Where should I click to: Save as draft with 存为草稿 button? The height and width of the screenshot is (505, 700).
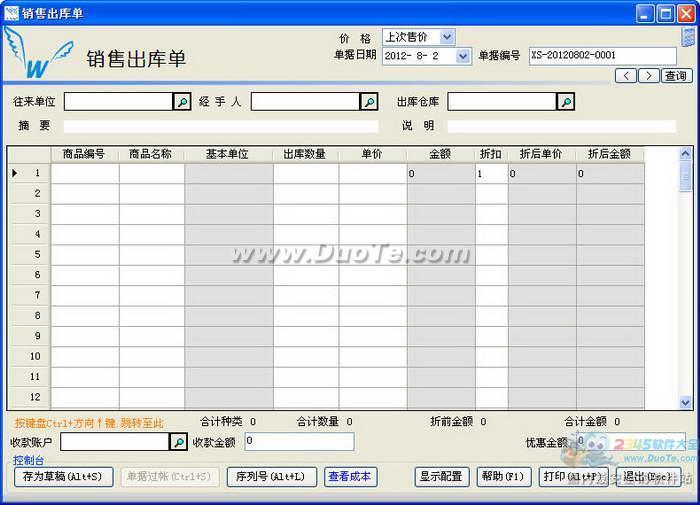click(62, 477)
